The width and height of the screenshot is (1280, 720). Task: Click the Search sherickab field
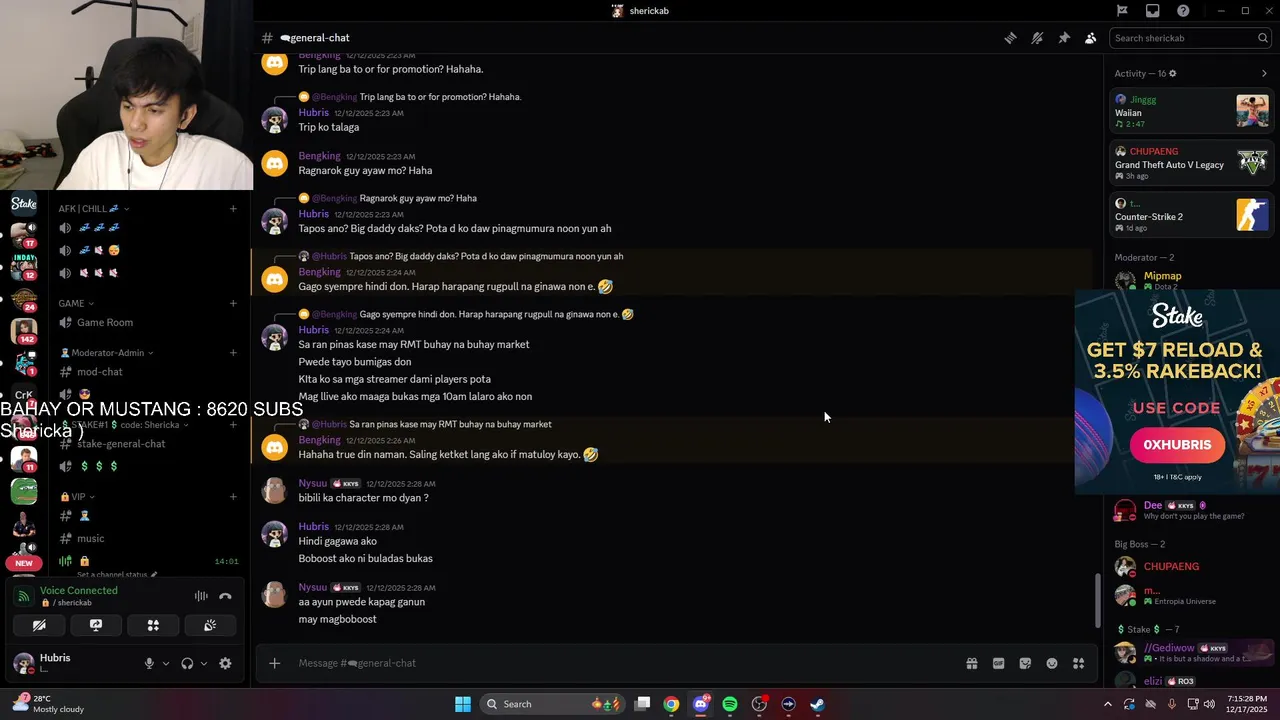1190,38
